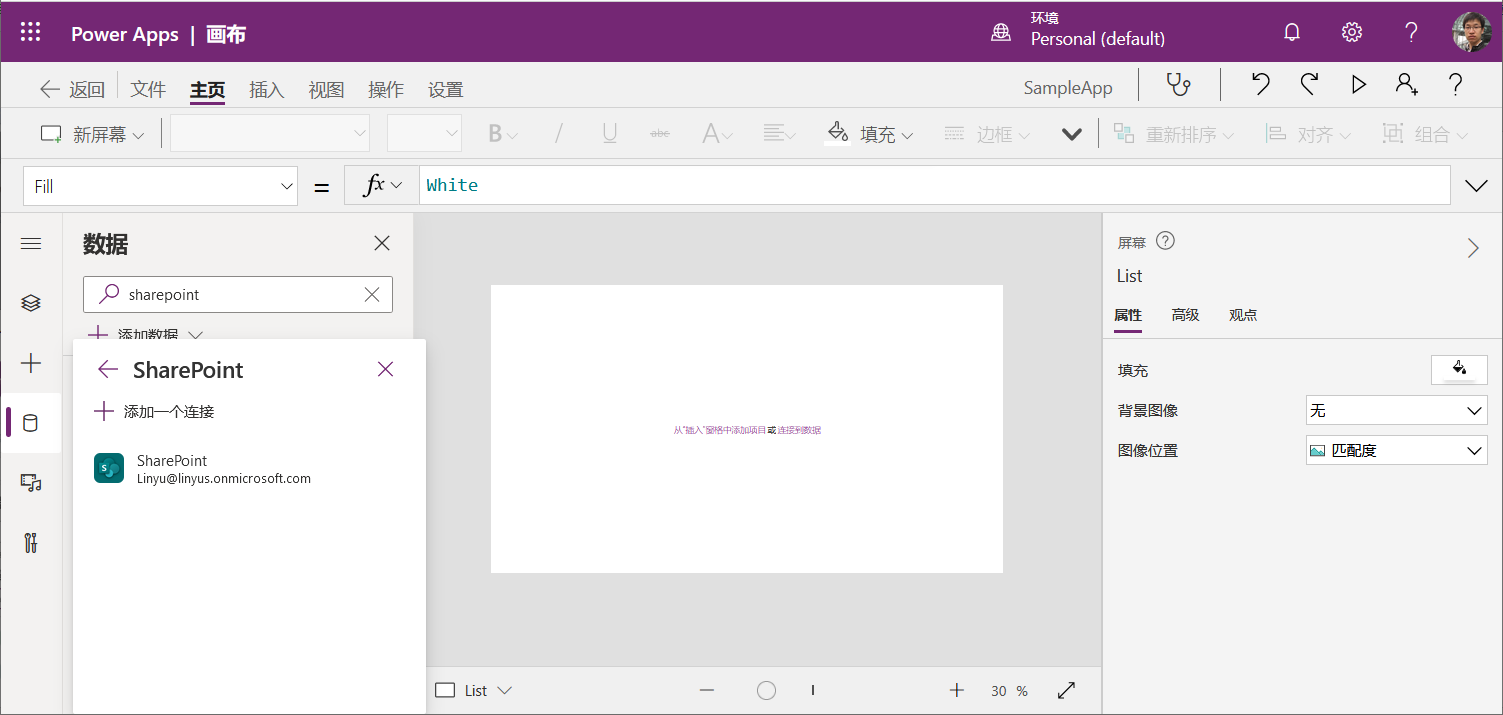Open the Fill property selector dropdown

coord(160,186)
